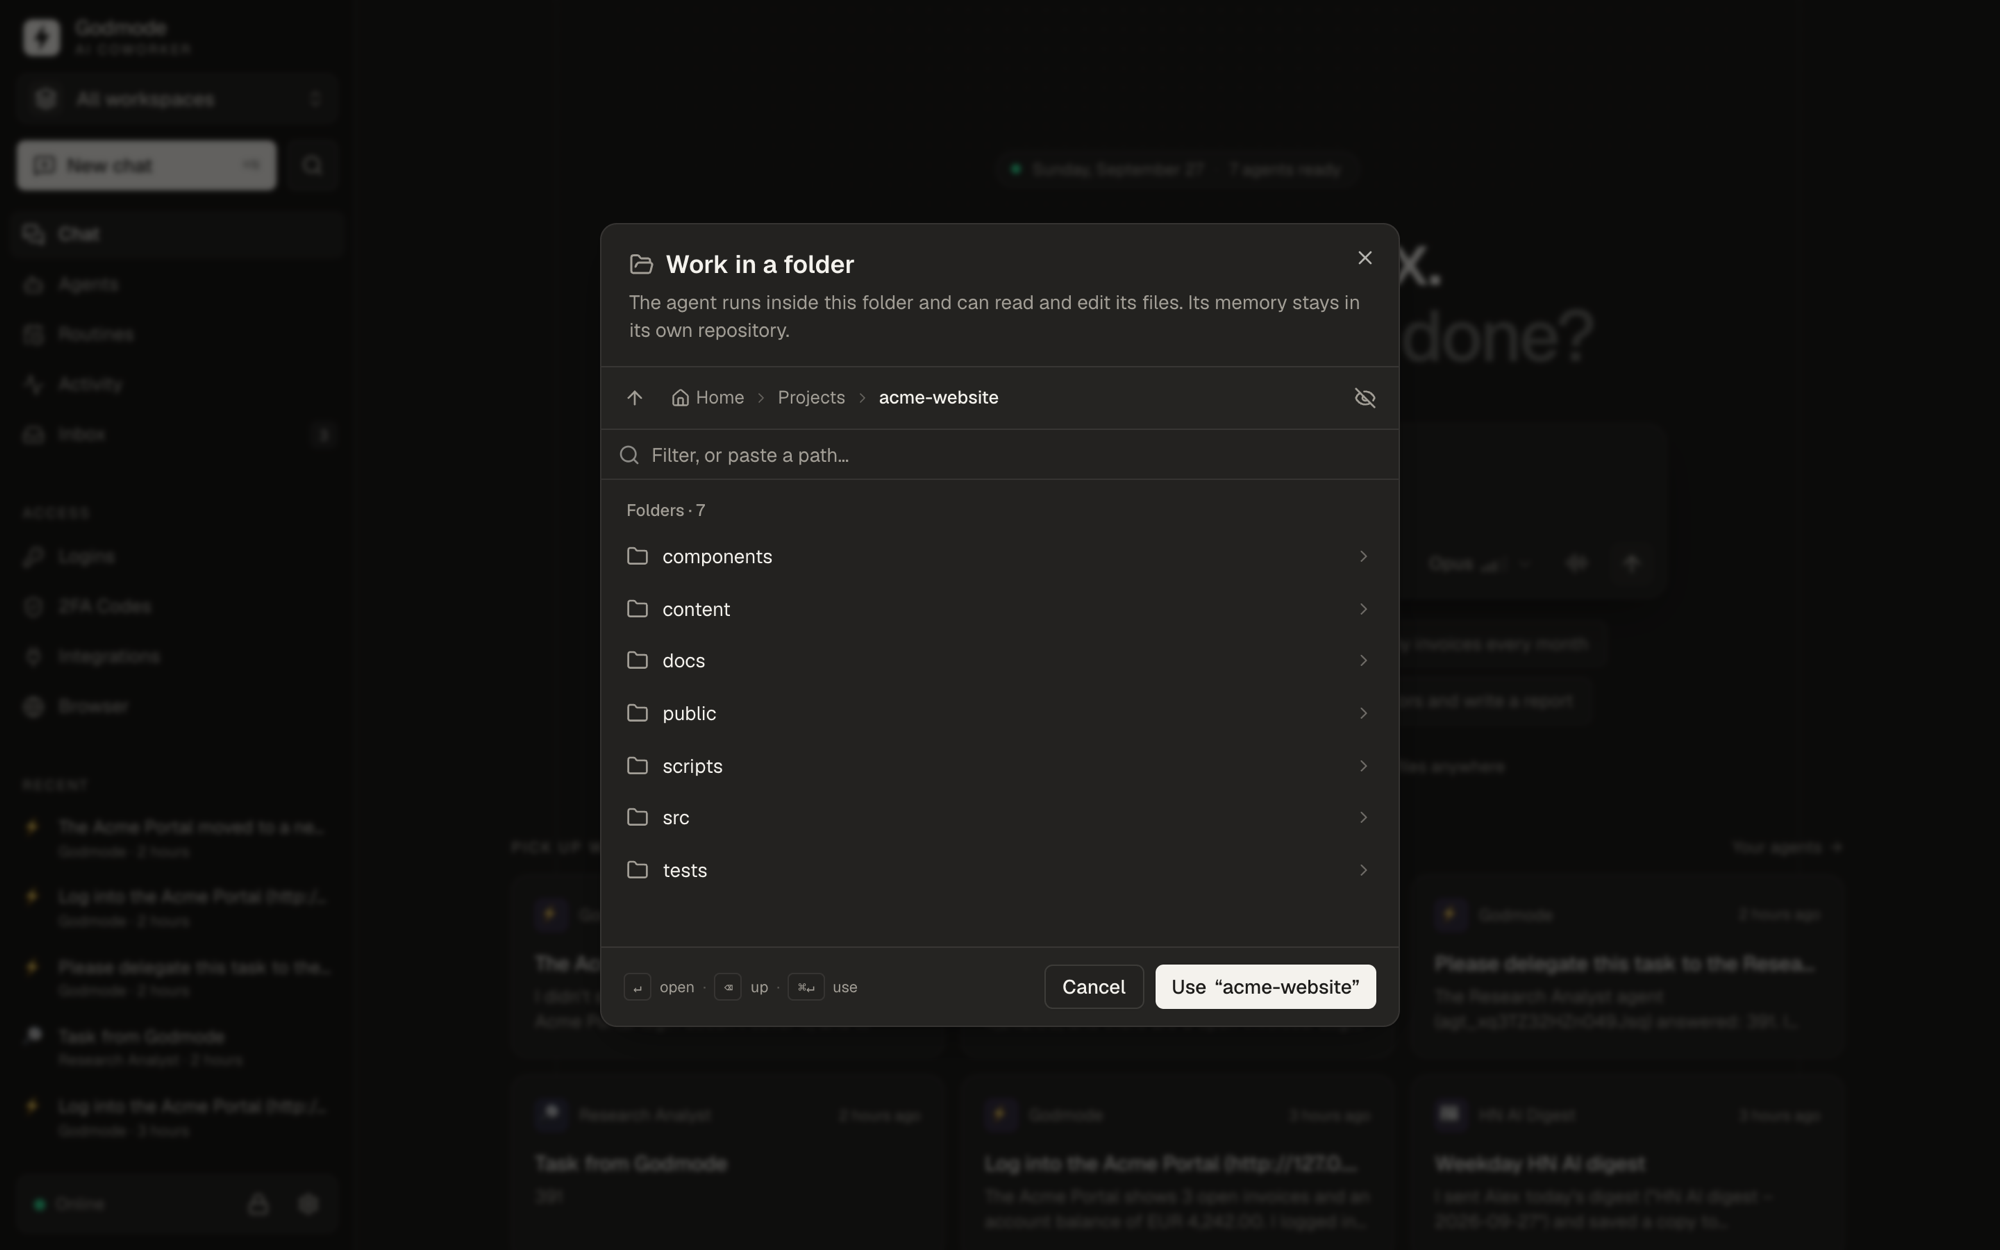
Task: Close the Work in a folder dialog
Action: pos(1364,258)
